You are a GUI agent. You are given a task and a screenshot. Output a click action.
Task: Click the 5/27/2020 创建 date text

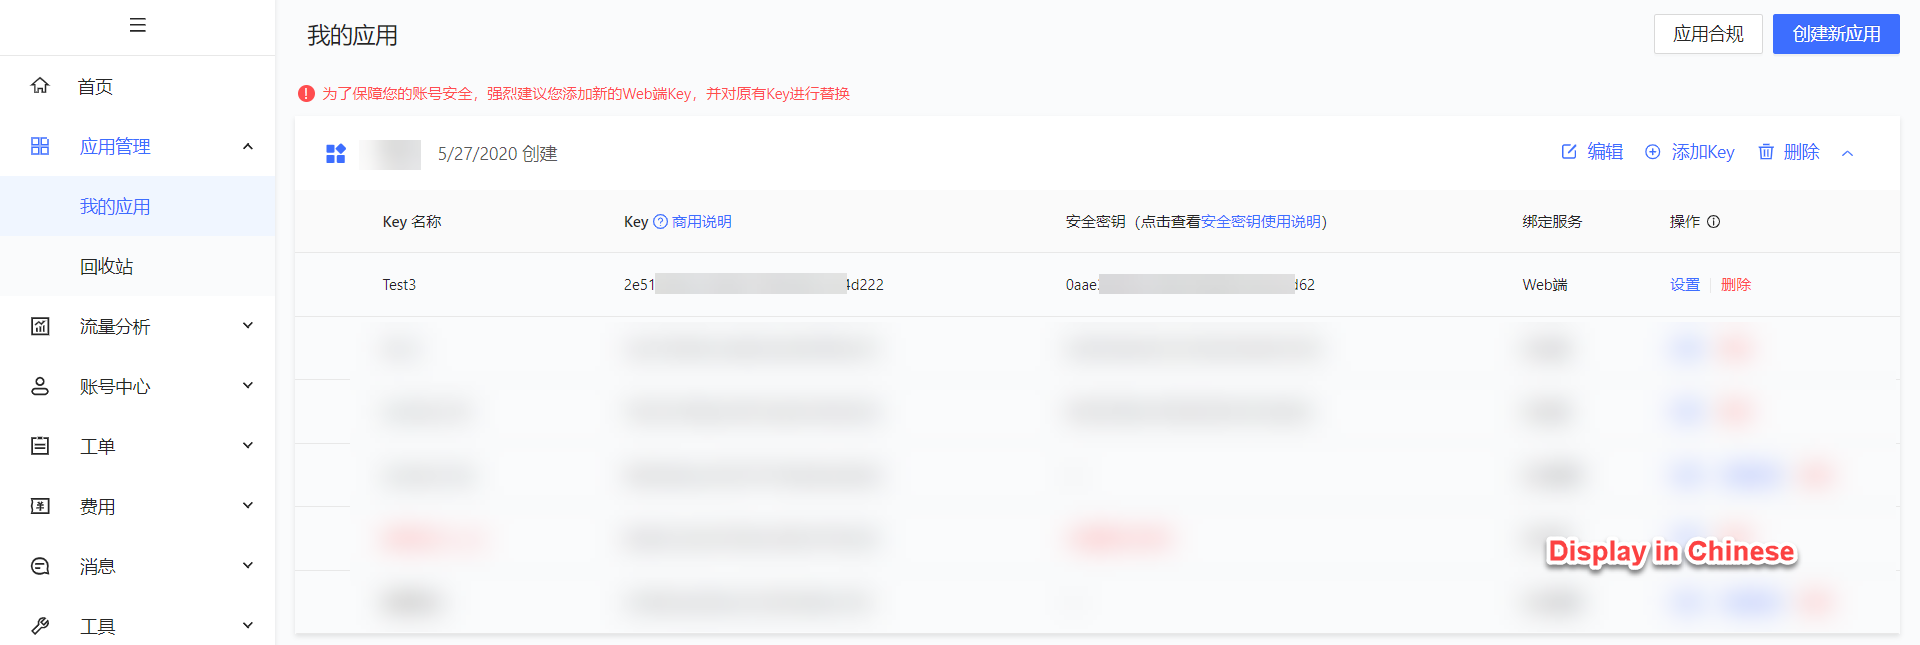click(498, 154)
